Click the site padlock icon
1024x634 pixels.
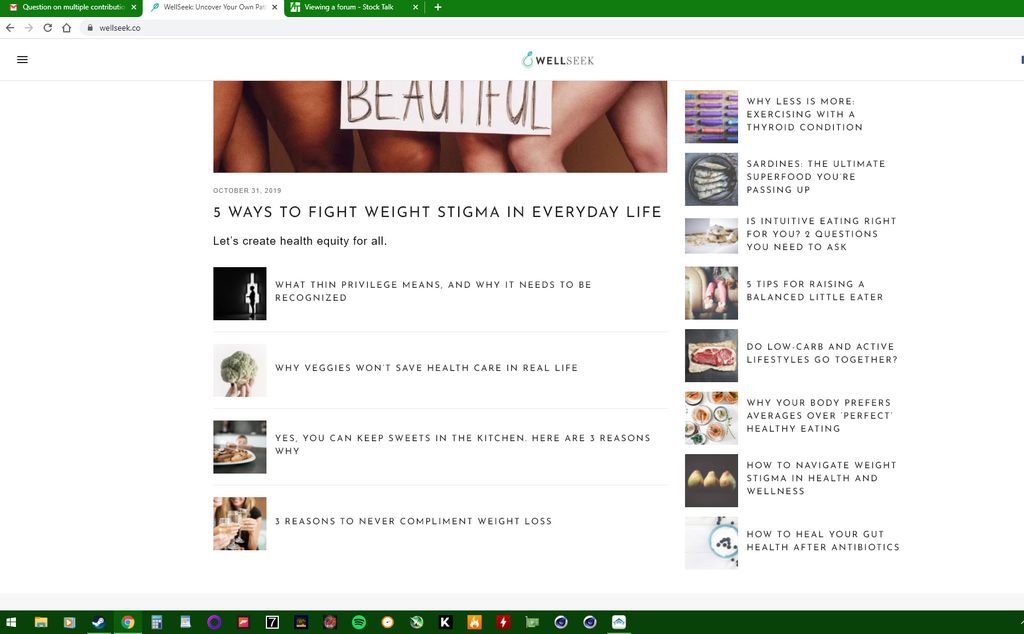(x=90, y=27)
